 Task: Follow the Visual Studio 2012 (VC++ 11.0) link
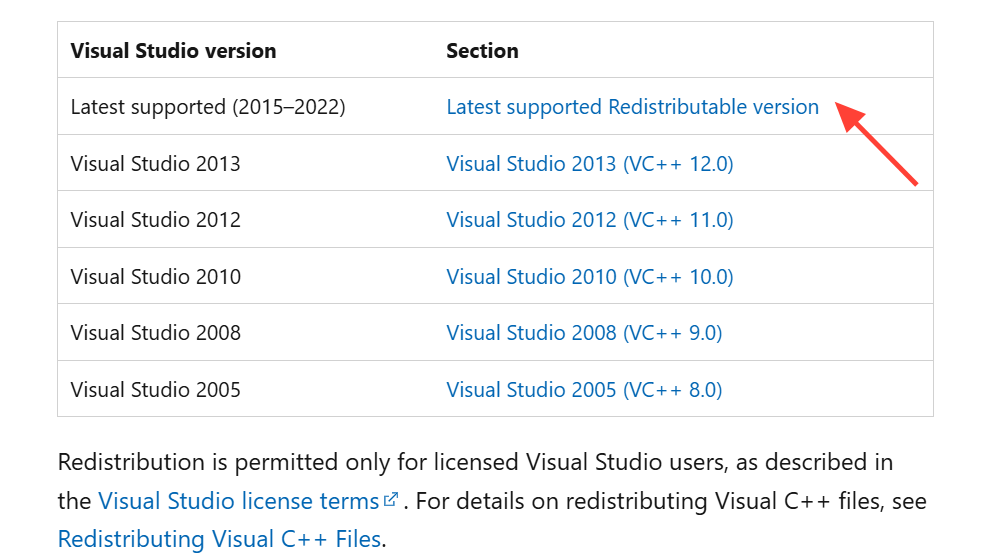point(589,220)
